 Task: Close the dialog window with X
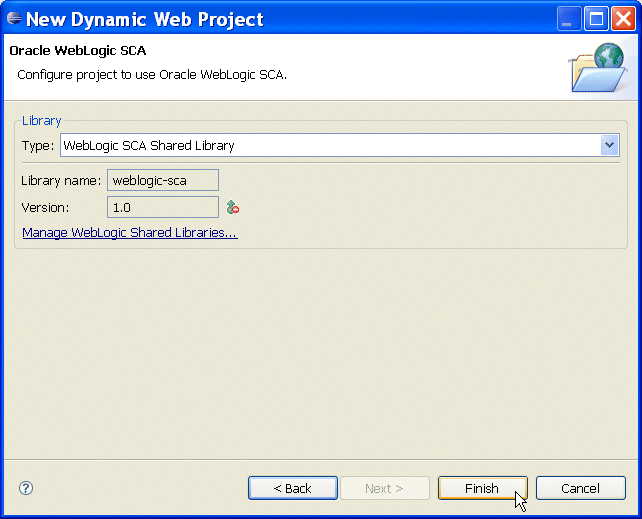pyautogui.click(x=624, y=18)
